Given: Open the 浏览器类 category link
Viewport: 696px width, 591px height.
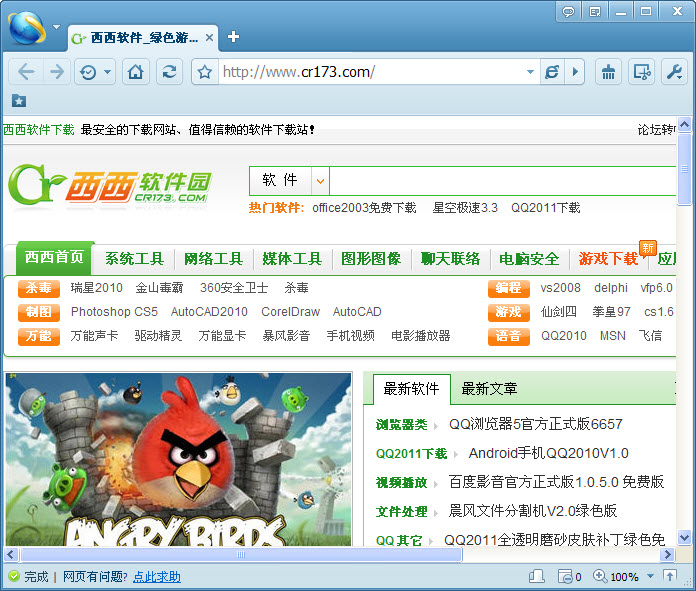Looking at the screenshot, I should [x=401, y=425].
